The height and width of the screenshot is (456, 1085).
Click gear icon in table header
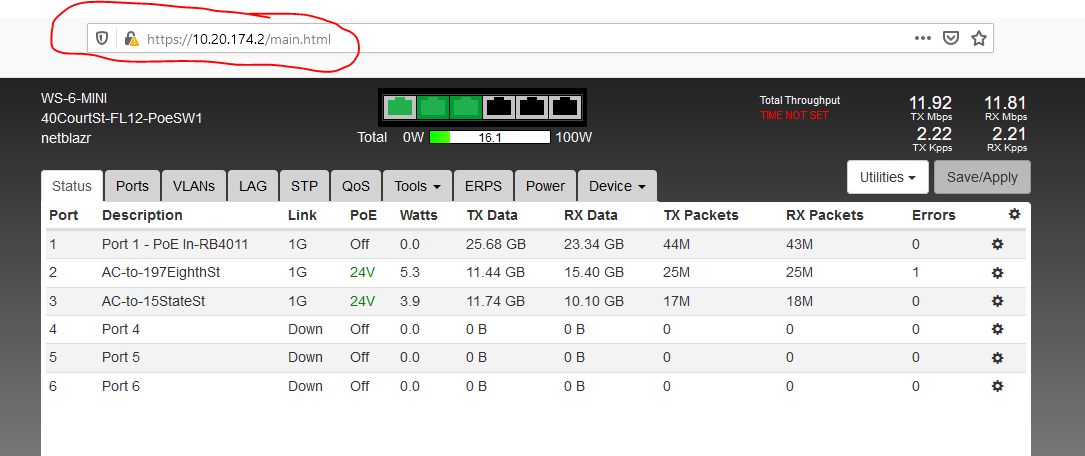coord(1014,215)
